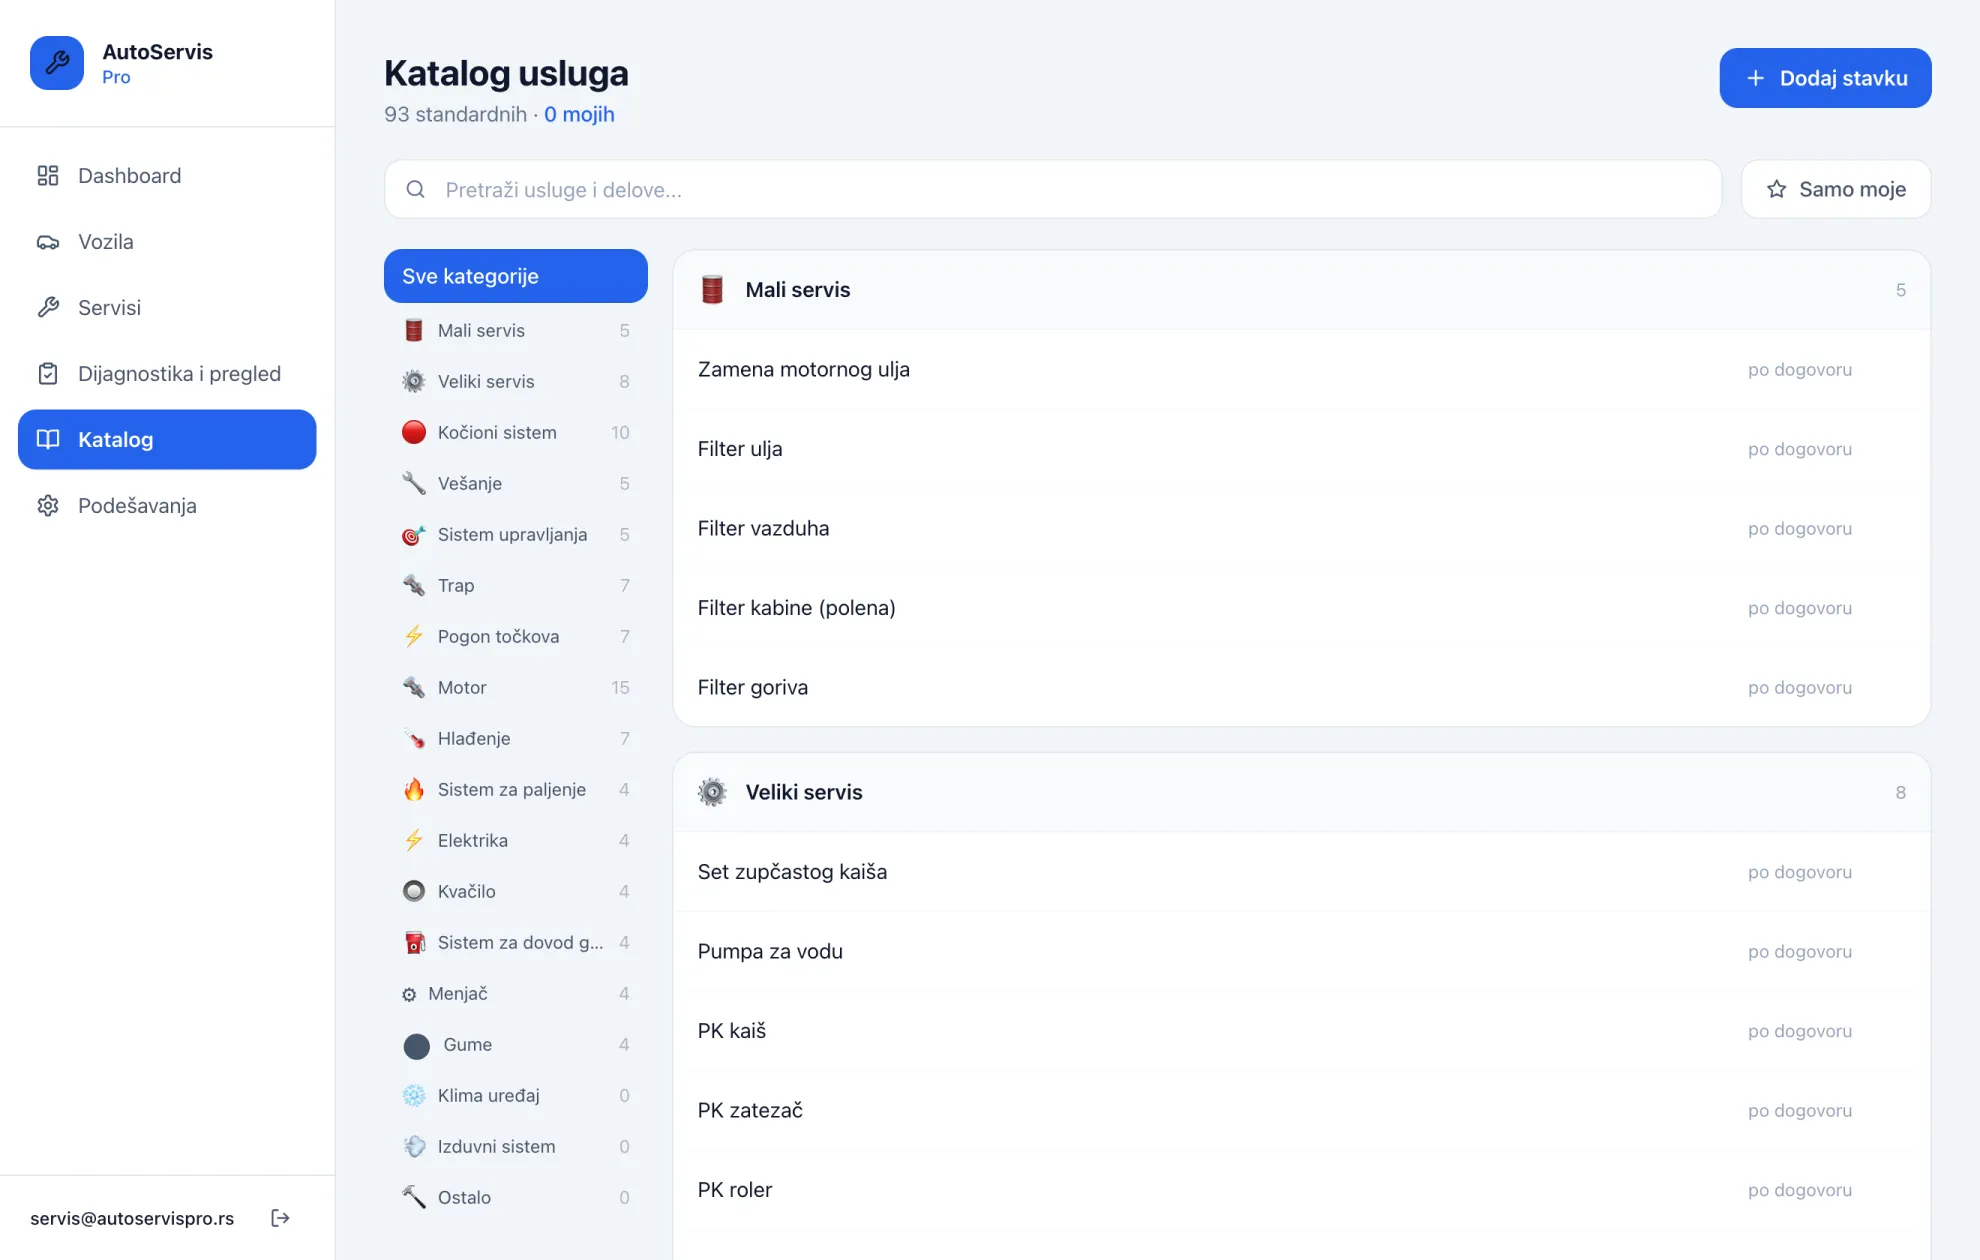
Task: Click the star icon in Samo moje
Action: pyautogui.click(x=1776, y=190)
